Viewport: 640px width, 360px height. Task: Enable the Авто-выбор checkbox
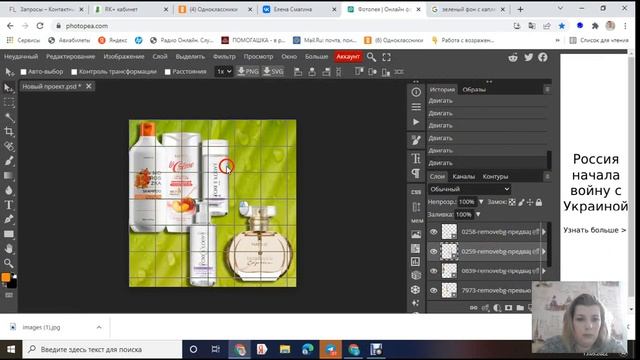[24, 72]
